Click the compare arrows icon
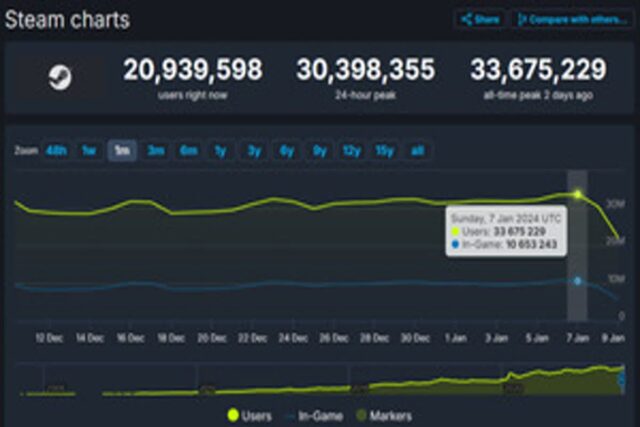Screen dimensions: 640x427 pyautogui.click(x=522, y=20)
